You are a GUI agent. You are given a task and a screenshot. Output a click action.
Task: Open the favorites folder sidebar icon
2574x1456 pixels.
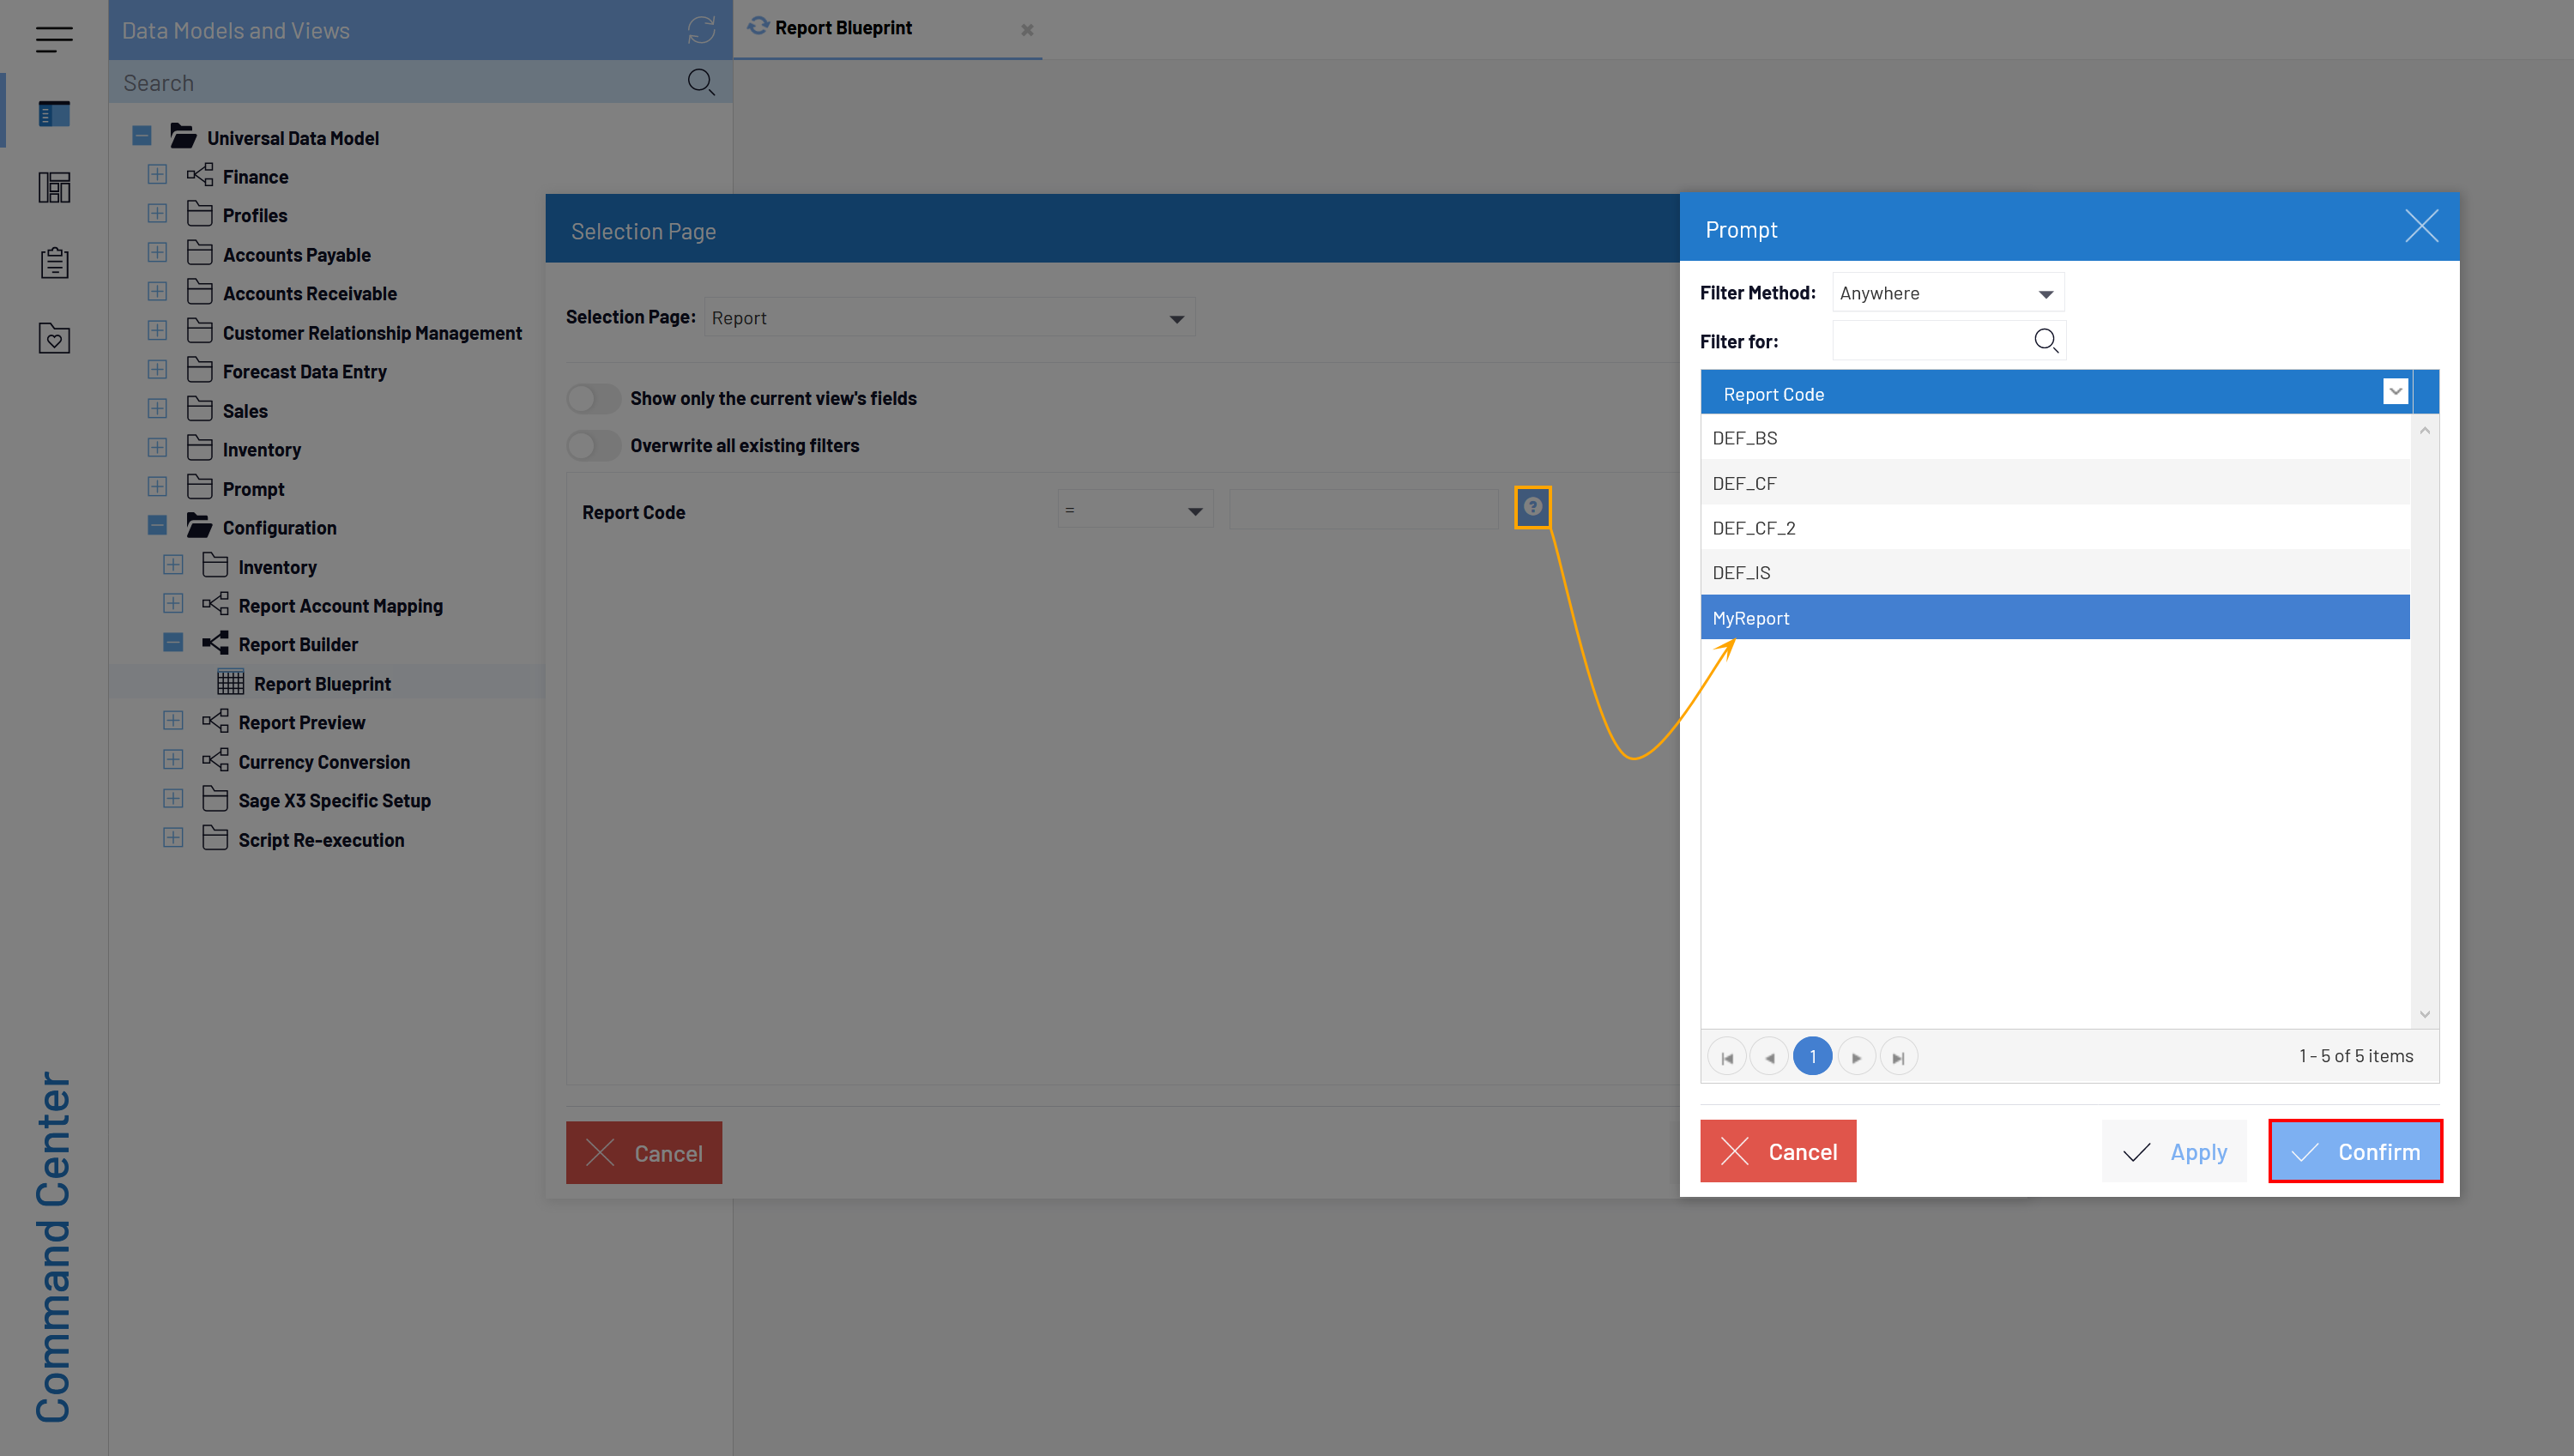tap(54, 338)
